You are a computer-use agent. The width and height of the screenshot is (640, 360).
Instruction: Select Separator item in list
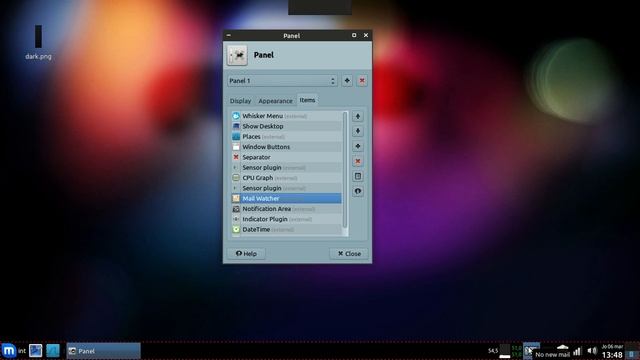pos(287,157)
